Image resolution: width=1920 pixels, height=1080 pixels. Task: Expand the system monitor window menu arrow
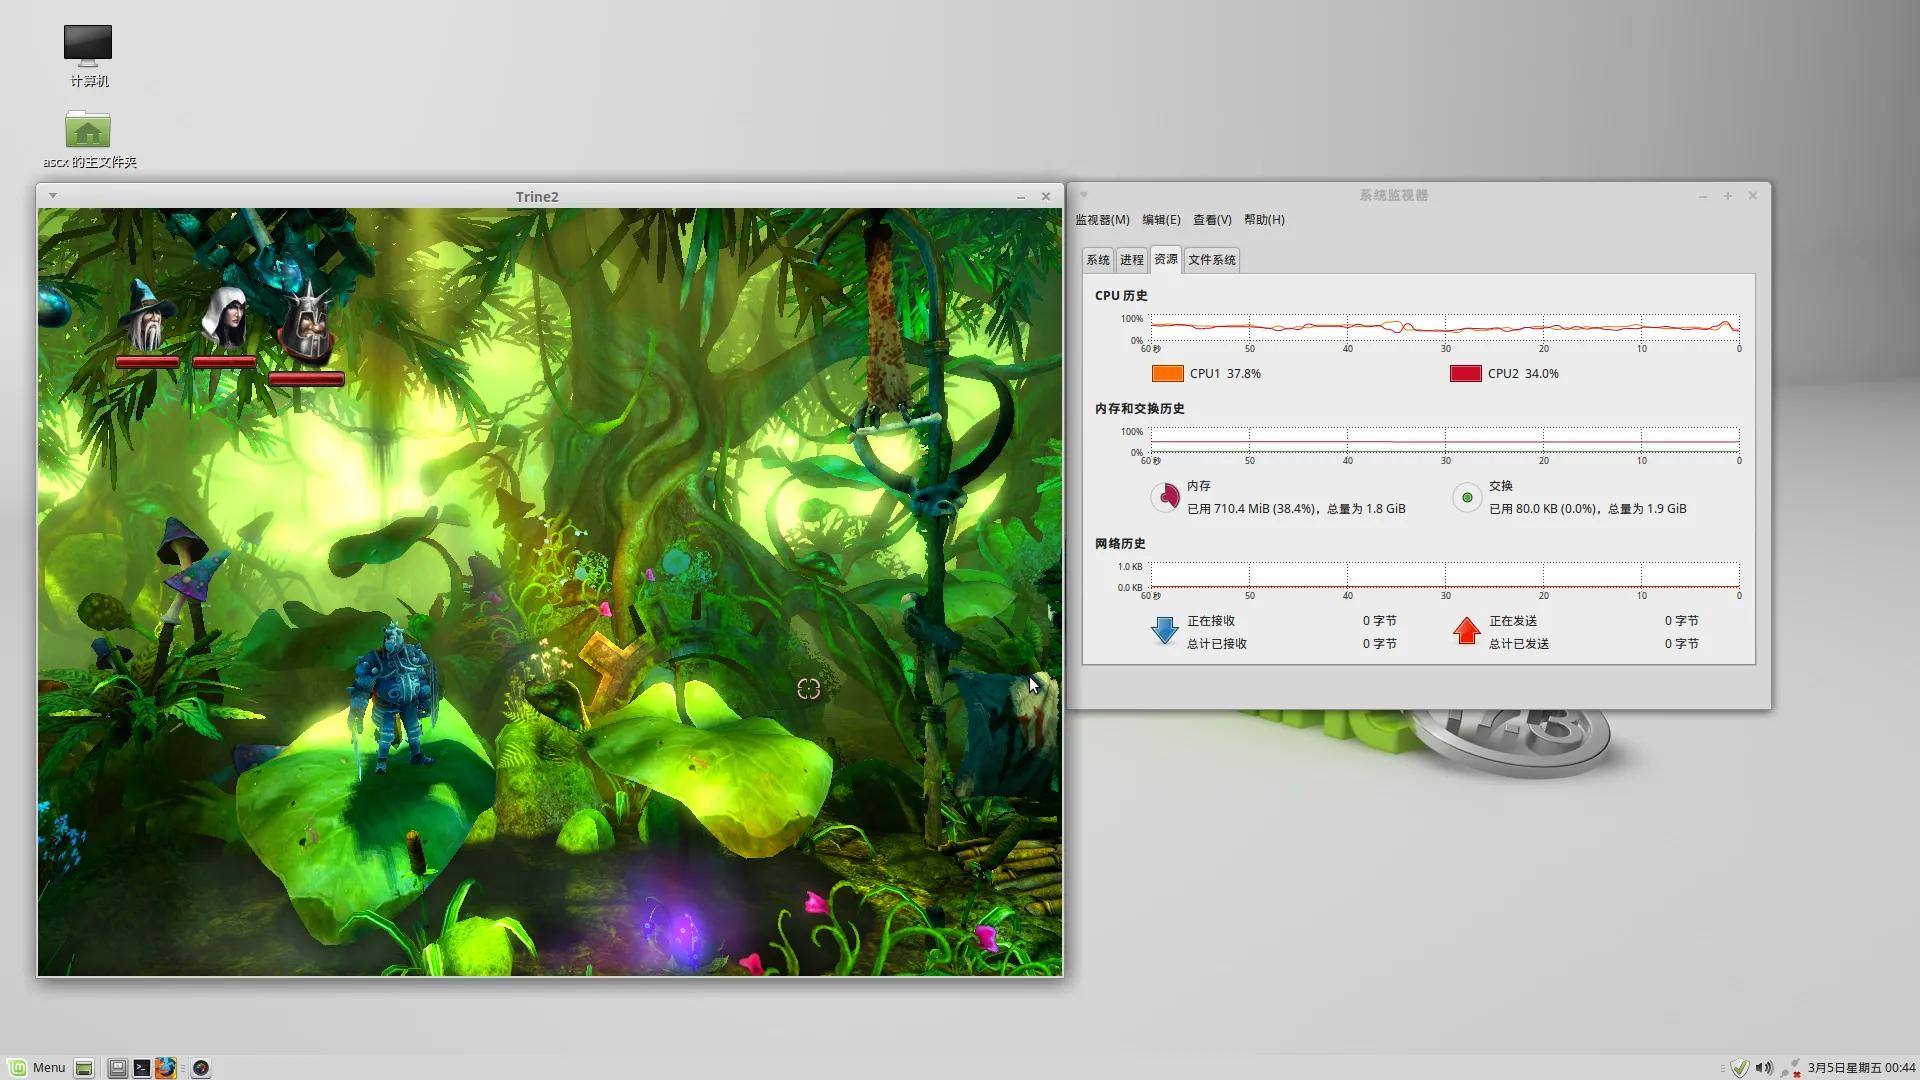(1083, 195)
